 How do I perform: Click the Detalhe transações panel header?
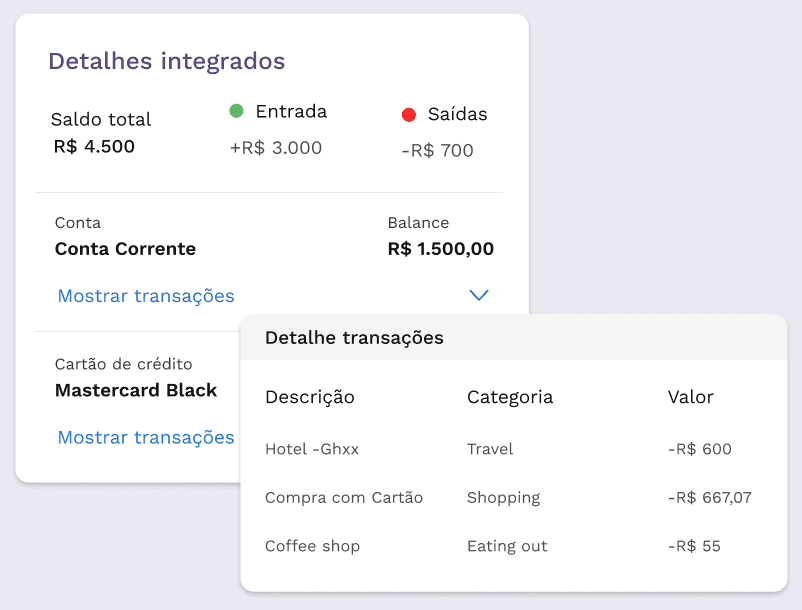354,338
